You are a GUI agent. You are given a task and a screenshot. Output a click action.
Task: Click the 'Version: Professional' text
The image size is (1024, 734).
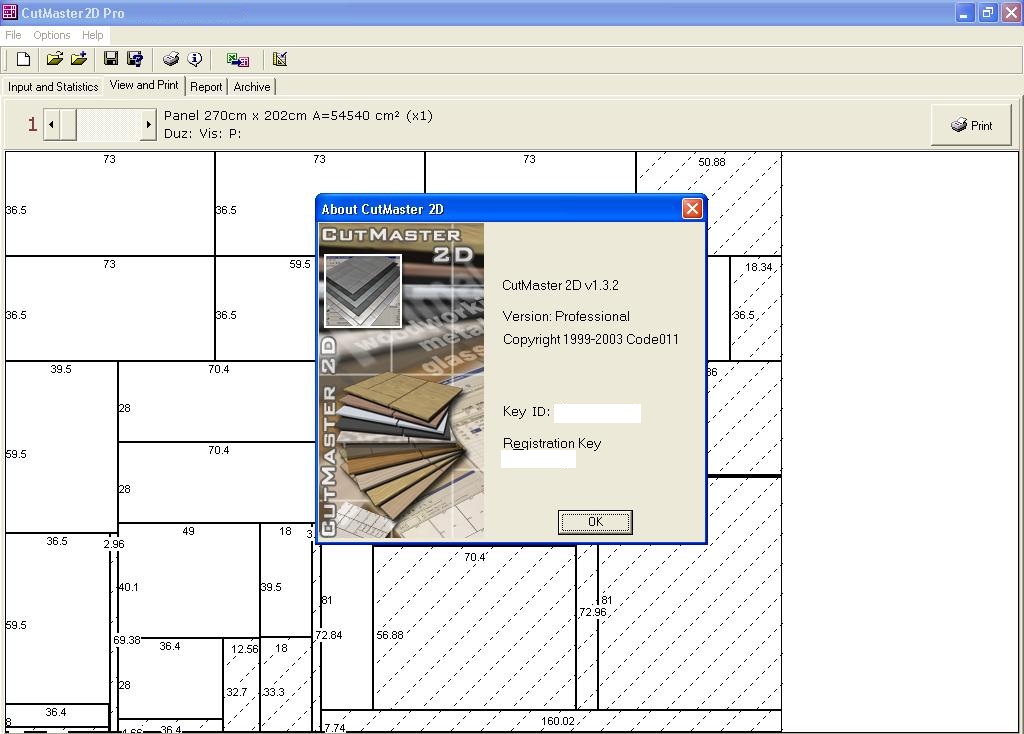pos(566,316)
